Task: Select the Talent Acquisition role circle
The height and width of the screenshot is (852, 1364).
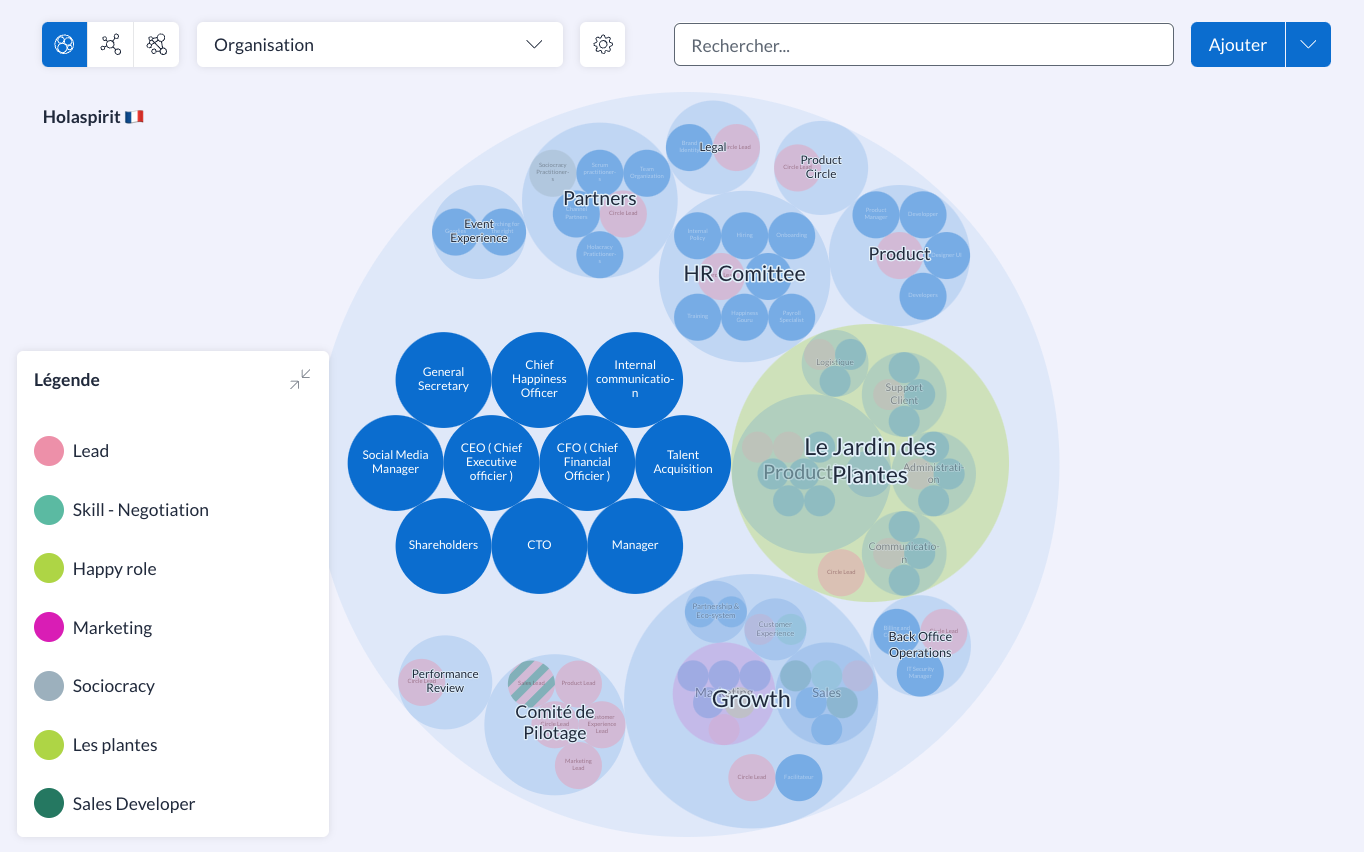Action: (x=683, y=462)
